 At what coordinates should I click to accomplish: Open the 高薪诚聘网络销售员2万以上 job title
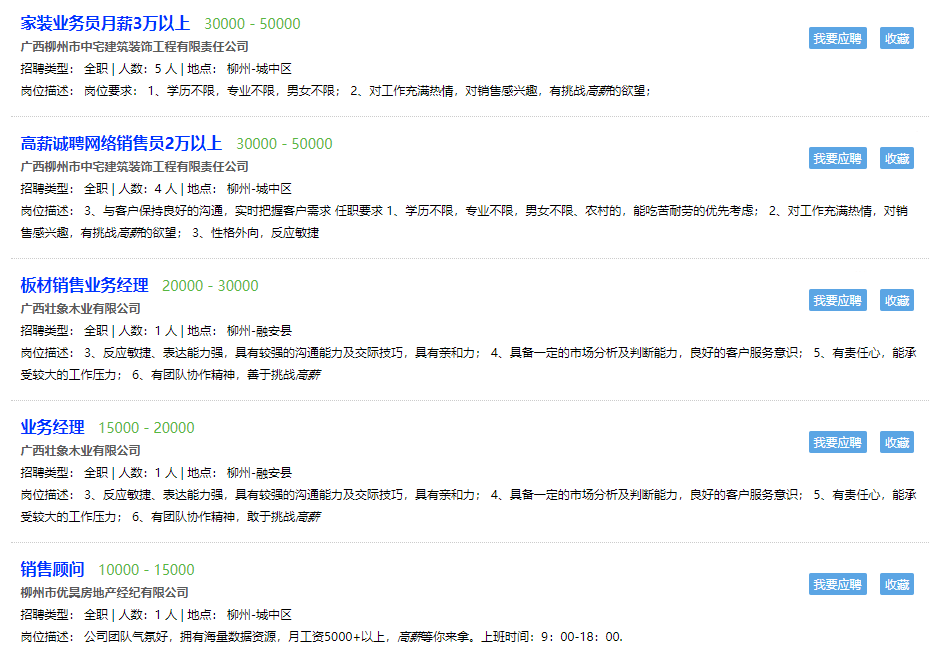tap(121, 144)
